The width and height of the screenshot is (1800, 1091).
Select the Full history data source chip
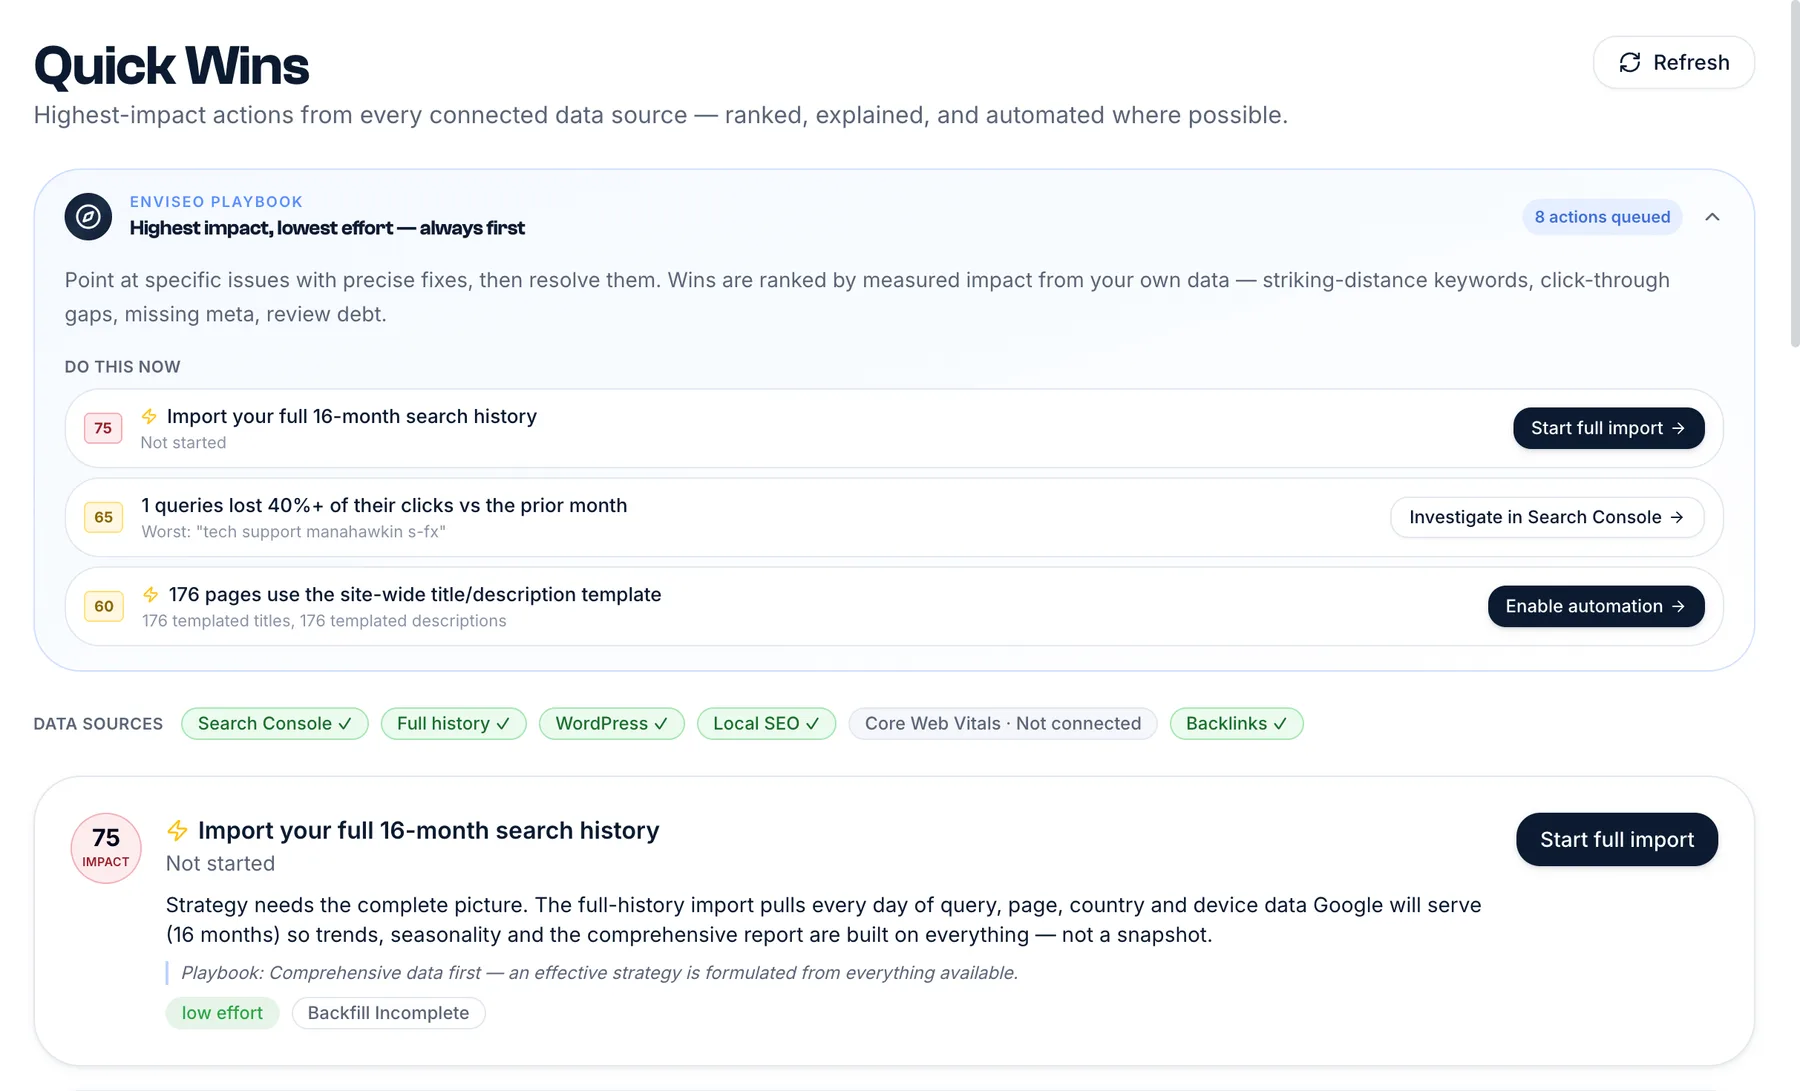(454, 723)
